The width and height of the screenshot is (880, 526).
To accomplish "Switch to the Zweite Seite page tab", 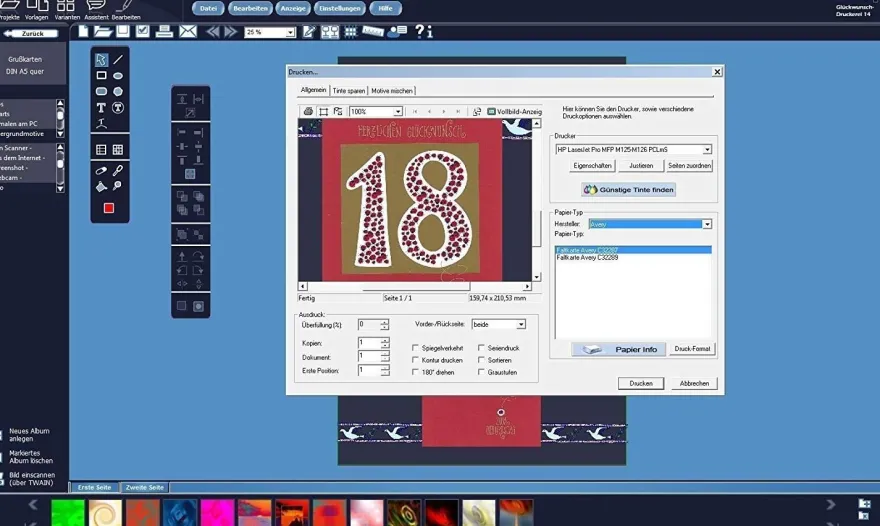I will click(145, 487).
